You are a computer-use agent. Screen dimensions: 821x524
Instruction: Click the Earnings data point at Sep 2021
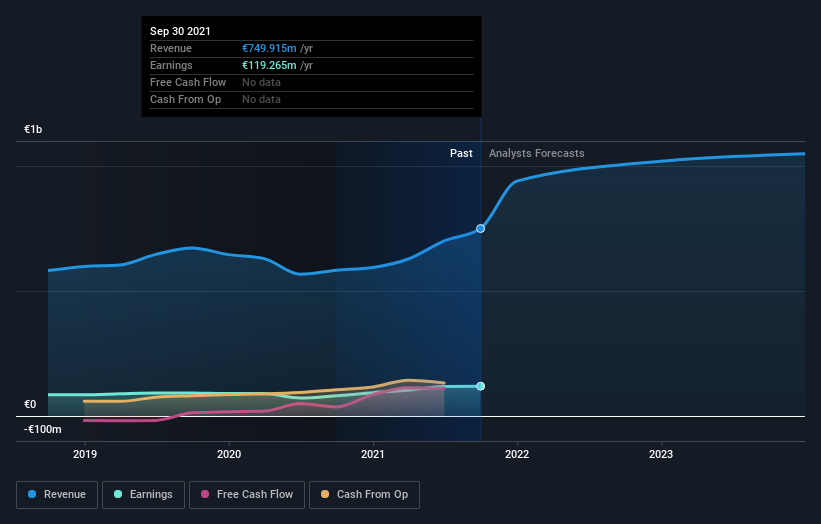point(480,386)
